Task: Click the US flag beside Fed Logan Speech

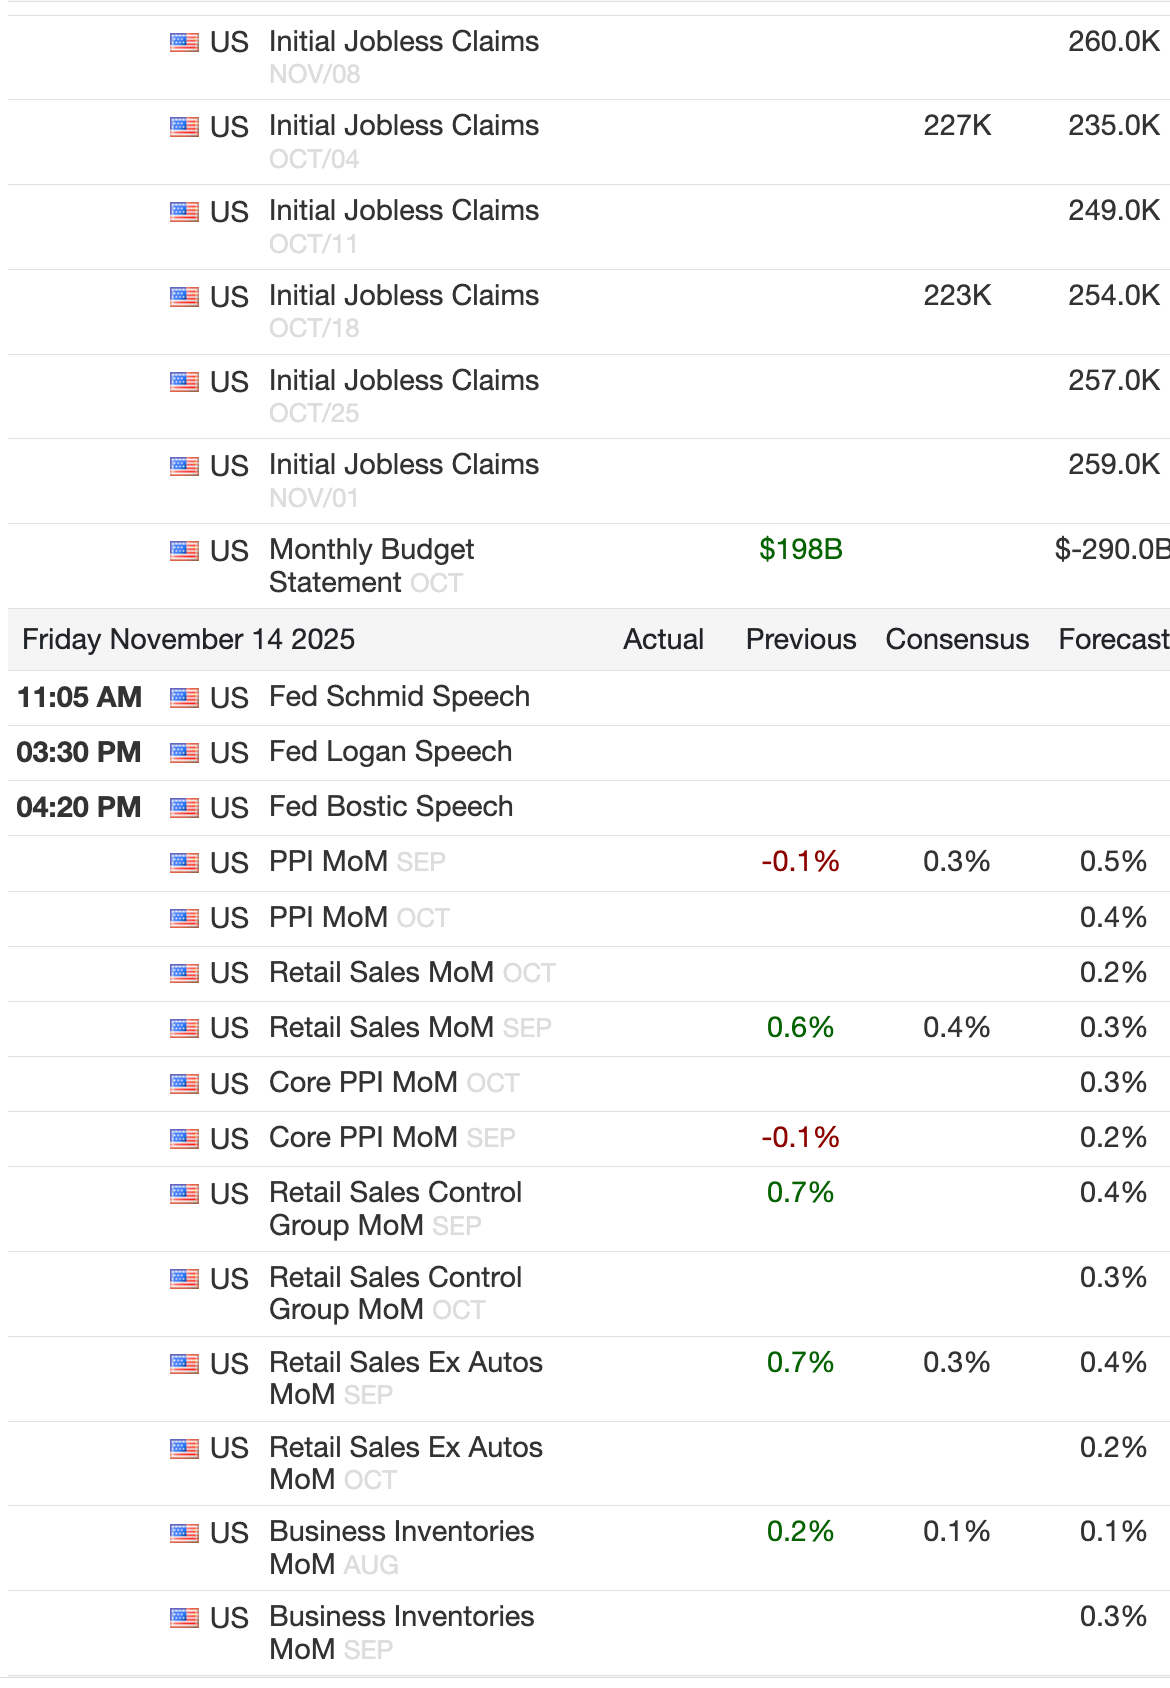Action: pos(184,753)
